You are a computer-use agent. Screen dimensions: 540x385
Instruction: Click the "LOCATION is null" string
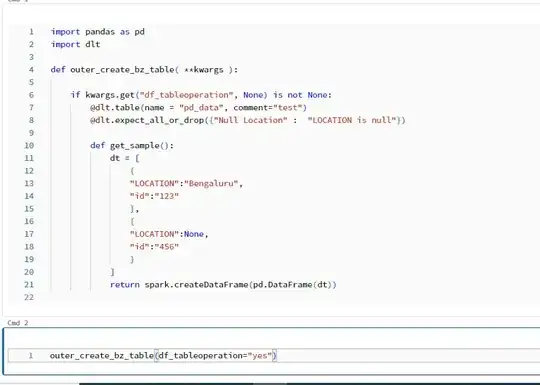click(352, 120)
